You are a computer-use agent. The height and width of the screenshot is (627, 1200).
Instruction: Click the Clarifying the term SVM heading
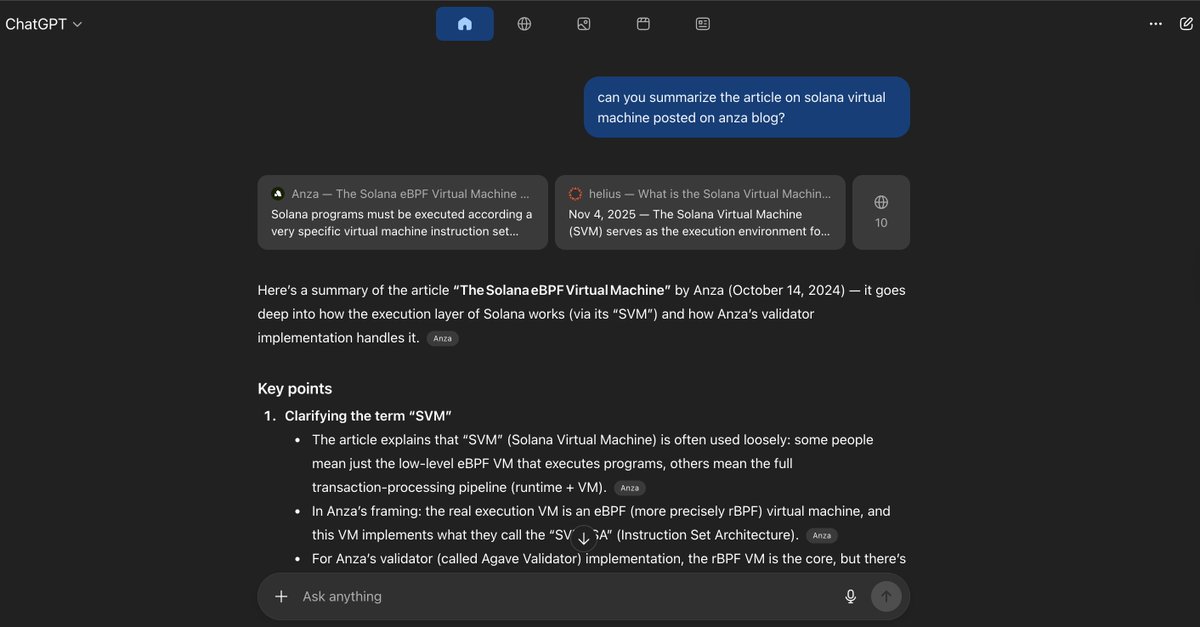pos(368,416)
